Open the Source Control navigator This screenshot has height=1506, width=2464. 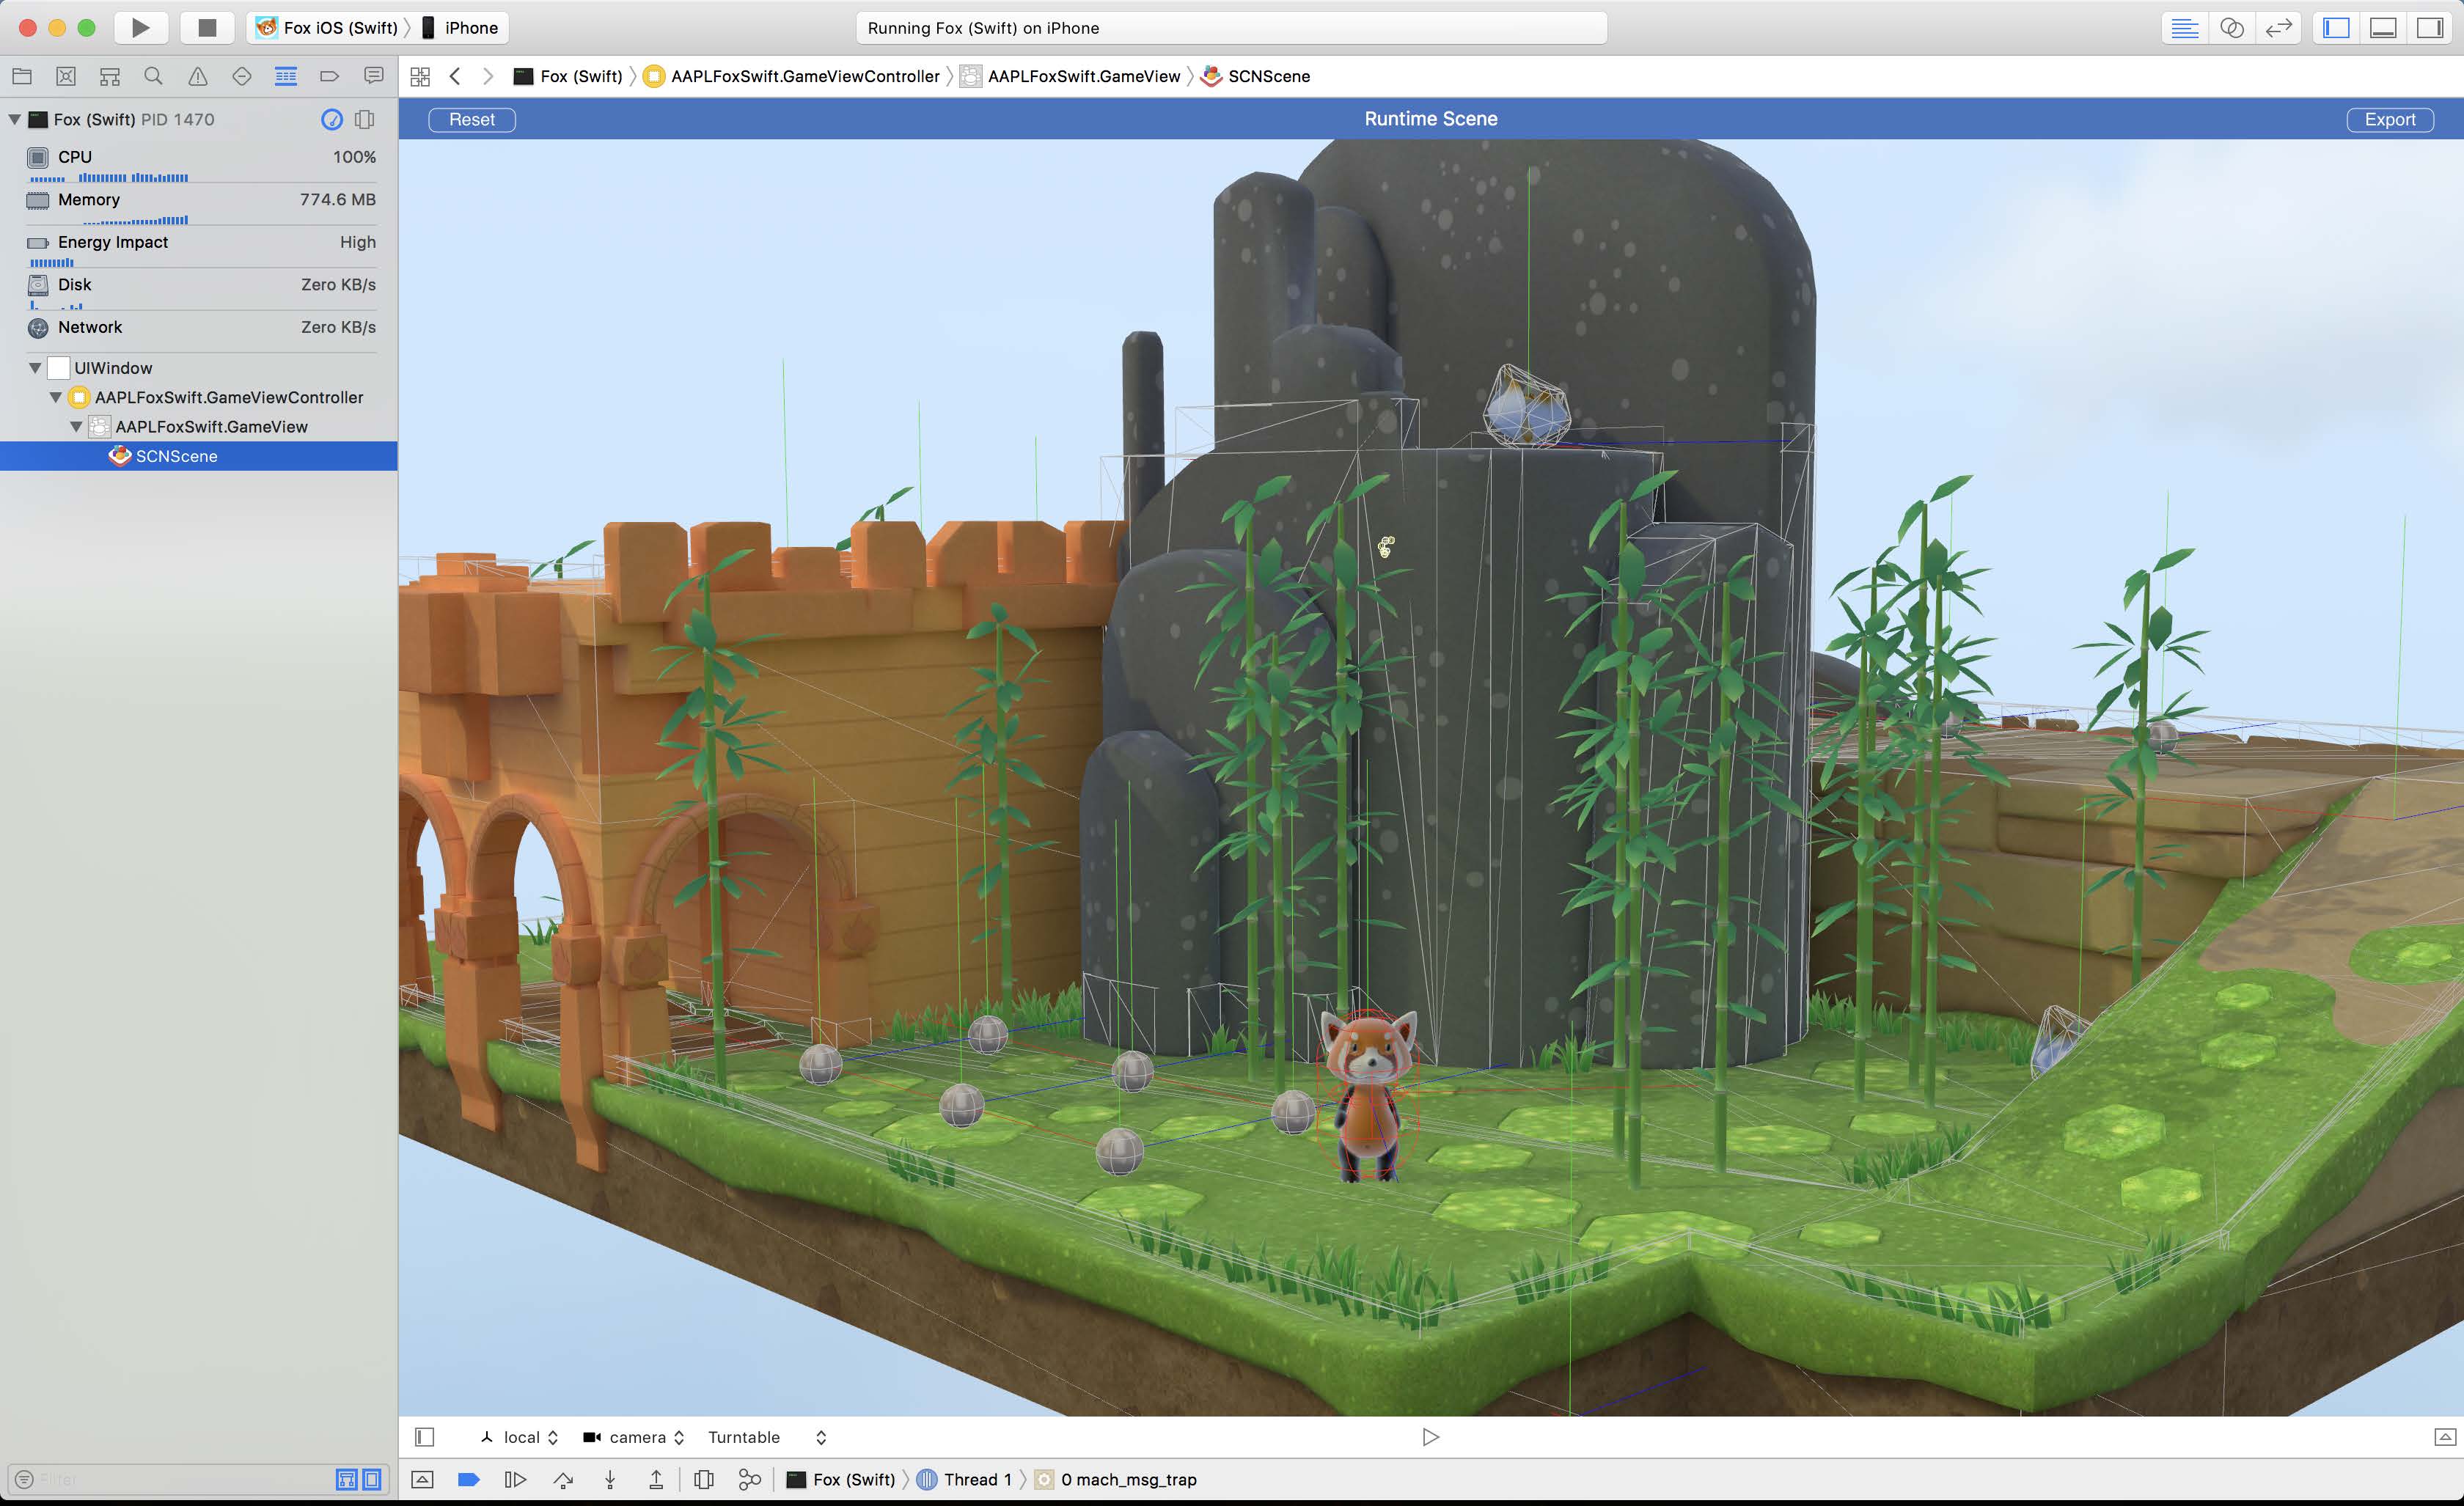click(x=66, y=76)
